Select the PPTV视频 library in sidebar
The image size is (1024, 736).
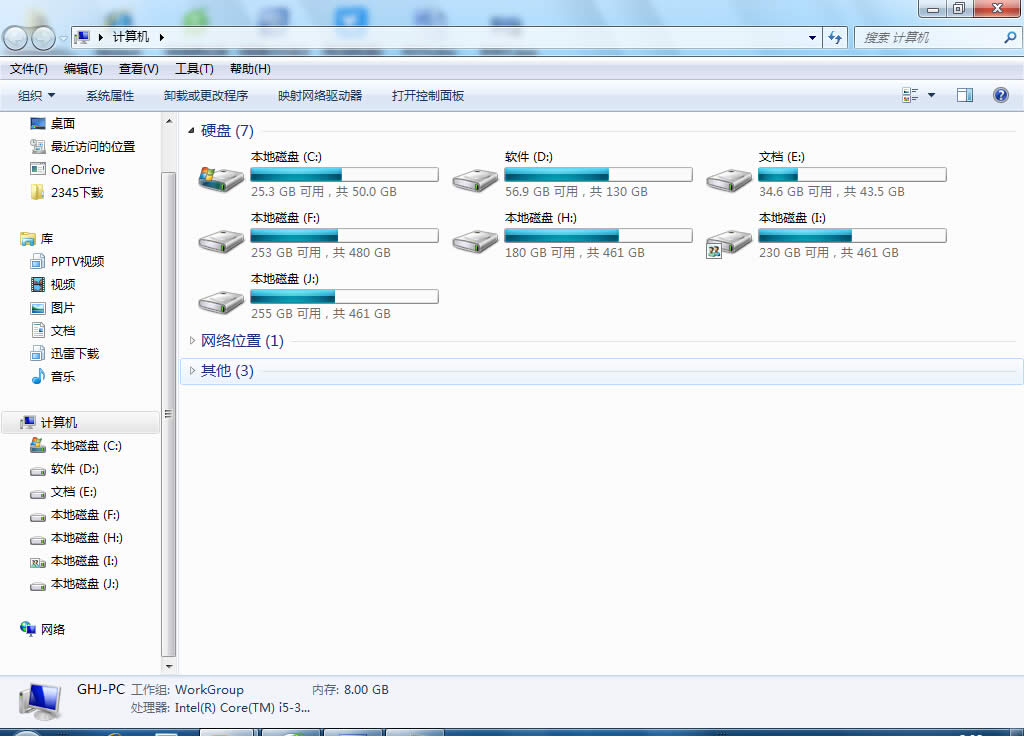76,261
